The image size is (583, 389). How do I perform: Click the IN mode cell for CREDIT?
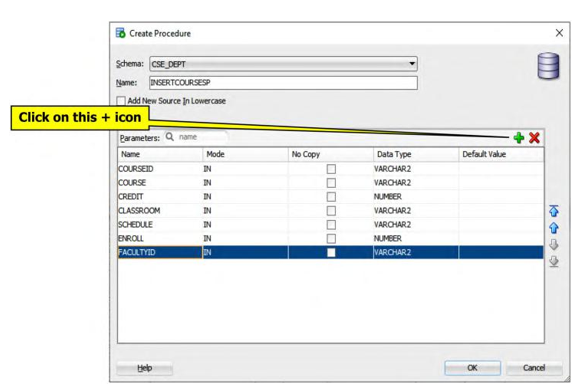(245, 197)
